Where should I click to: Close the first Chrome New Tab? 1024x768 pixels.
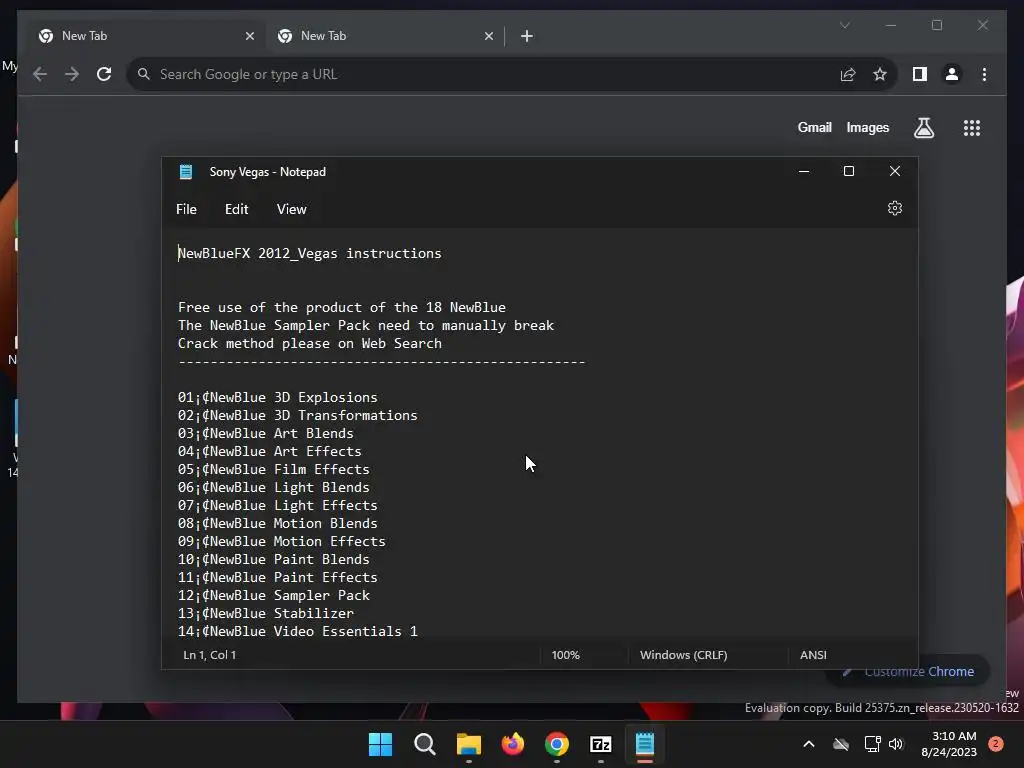(249, 36)
